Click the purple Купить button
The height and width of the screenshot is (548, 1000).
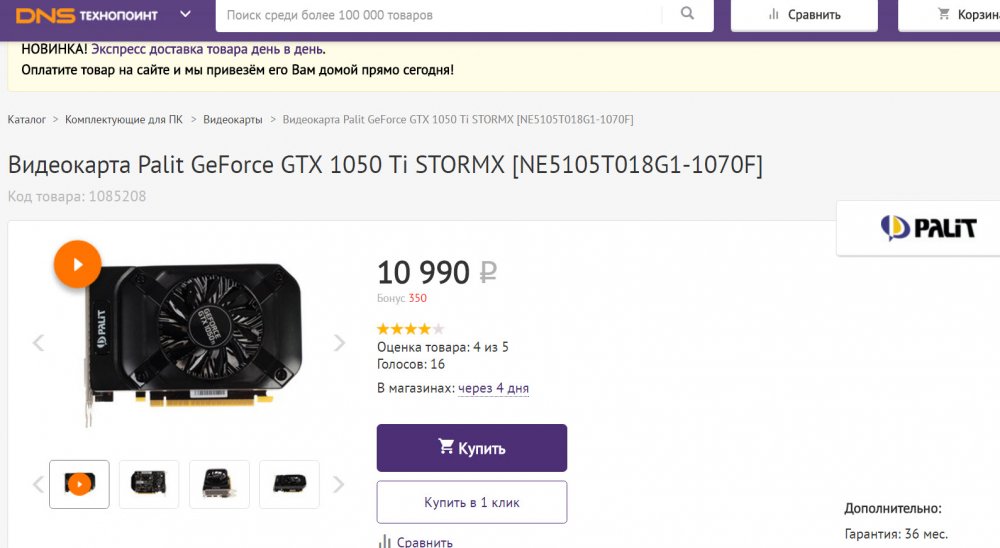coord(471,448)
